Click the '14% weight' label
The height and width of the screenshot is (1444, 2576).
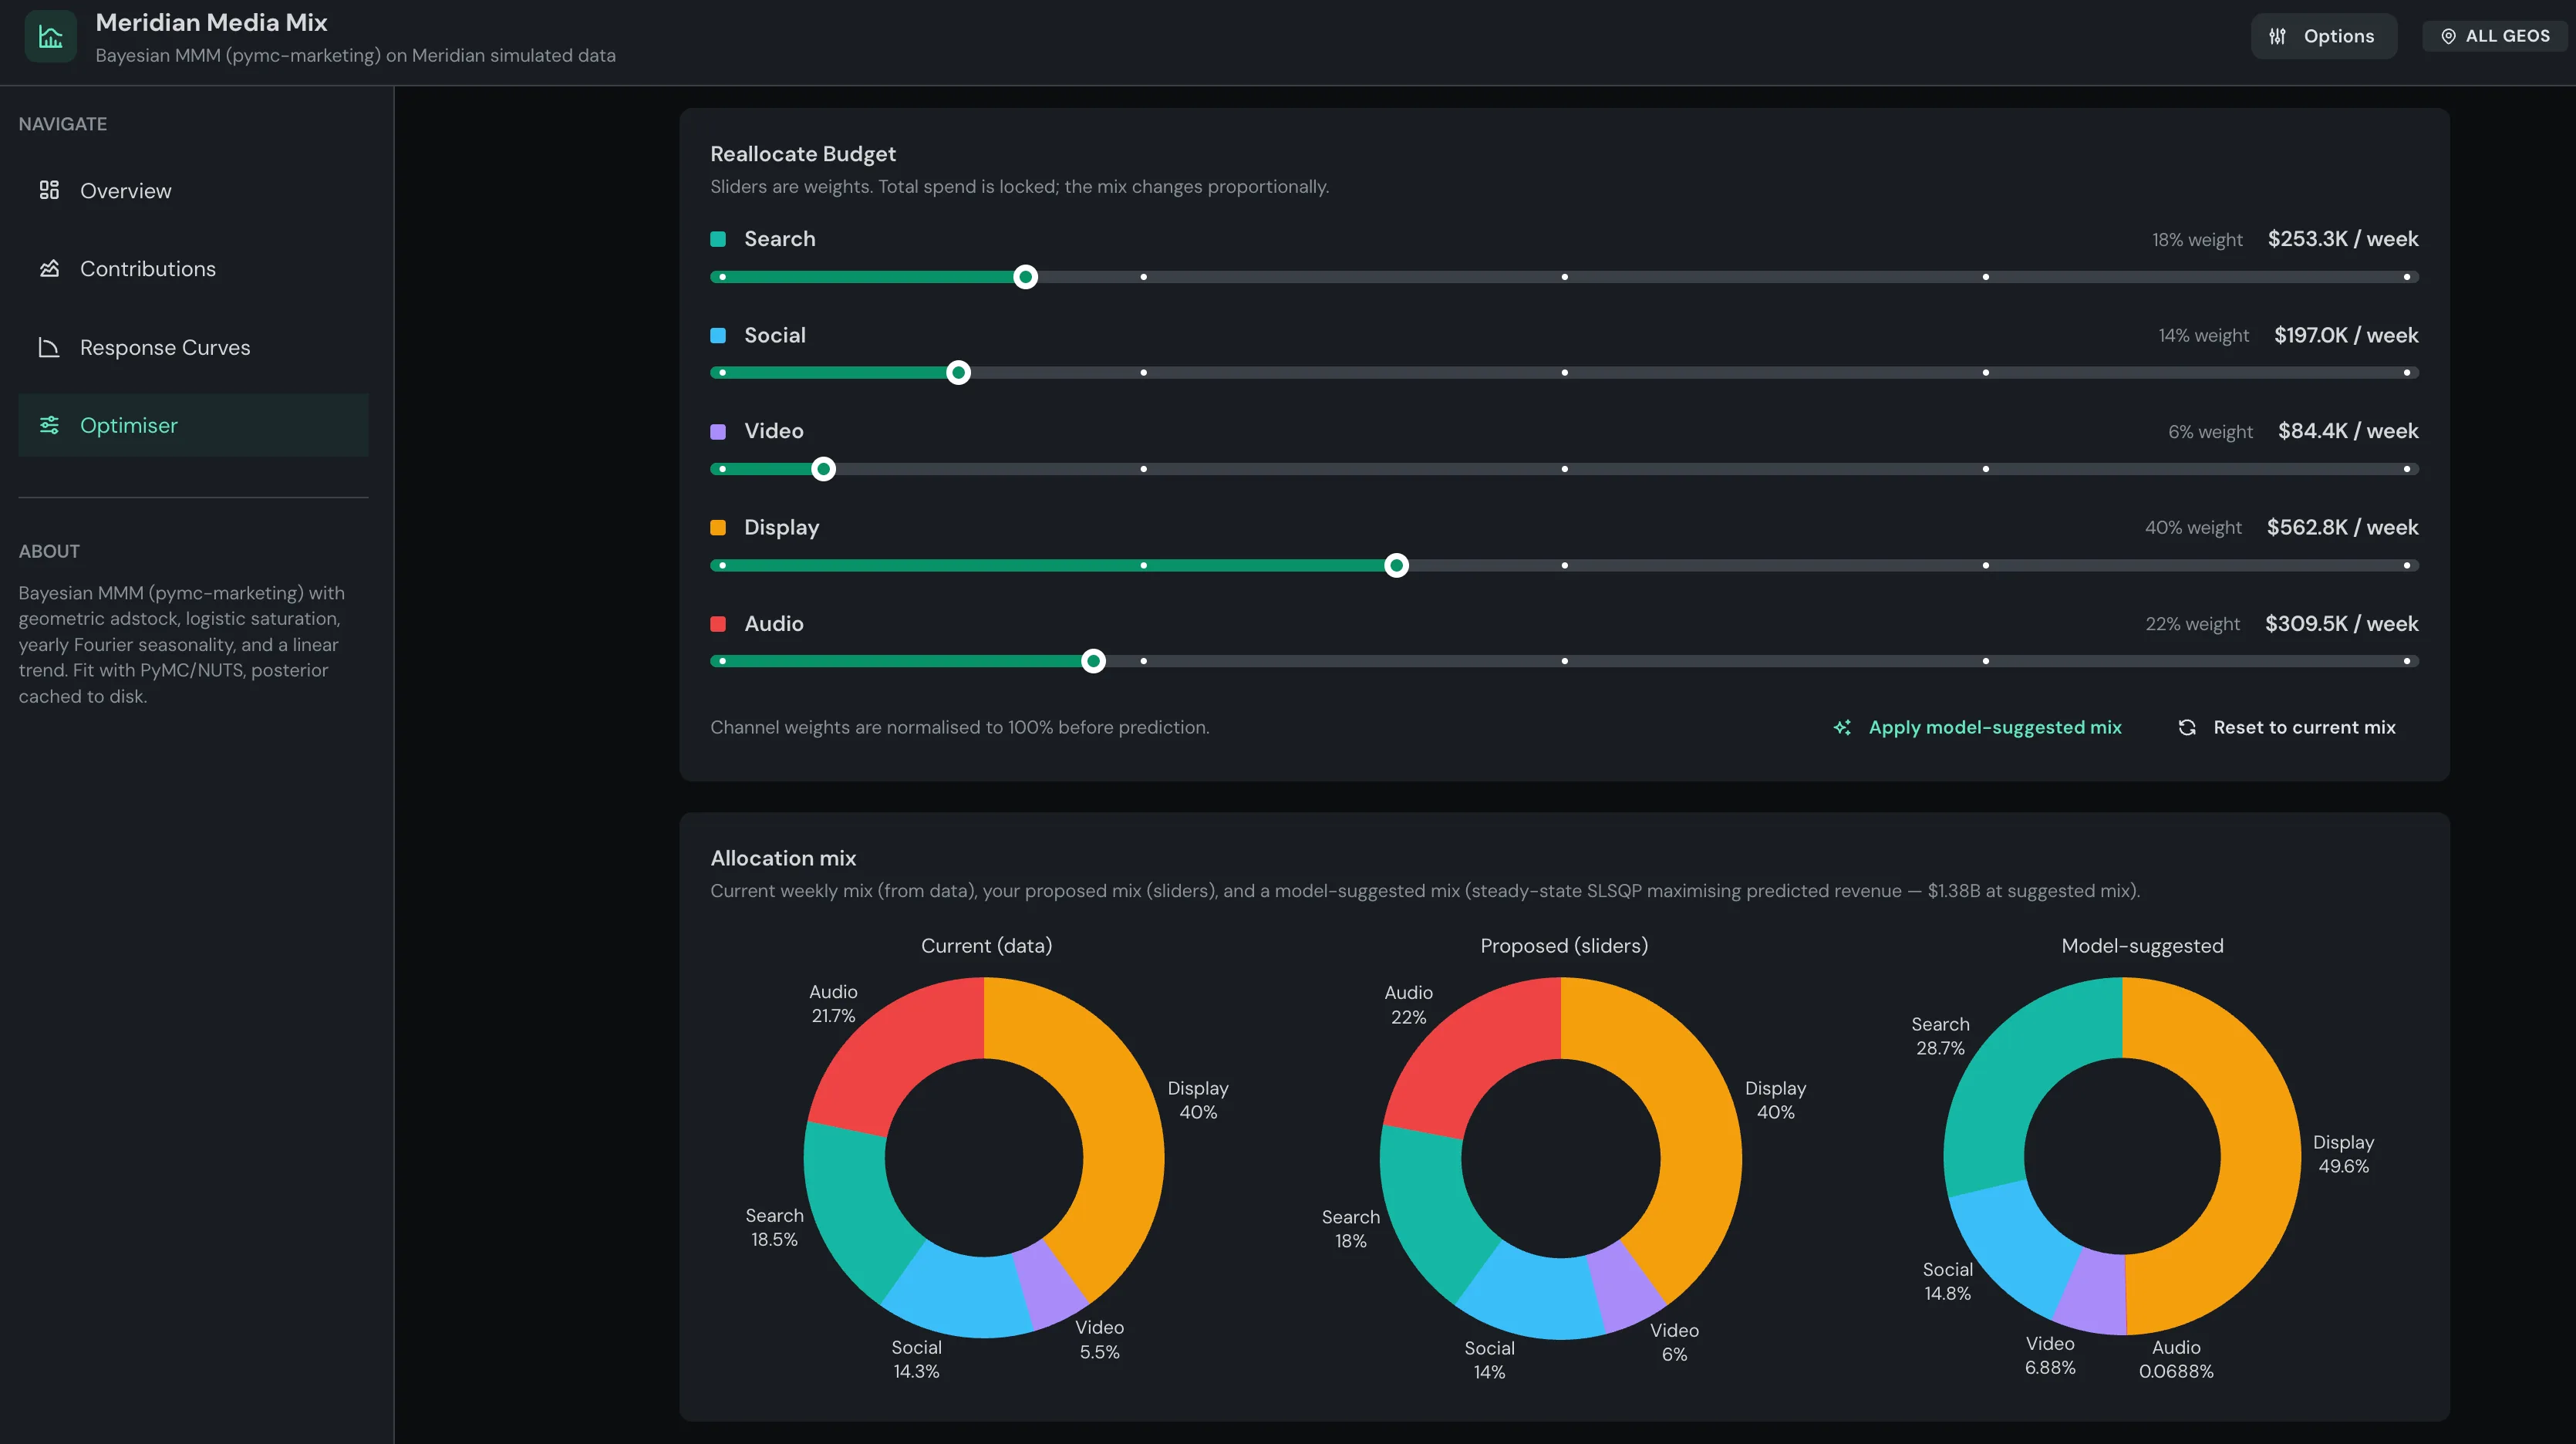tap(2203, 336)
